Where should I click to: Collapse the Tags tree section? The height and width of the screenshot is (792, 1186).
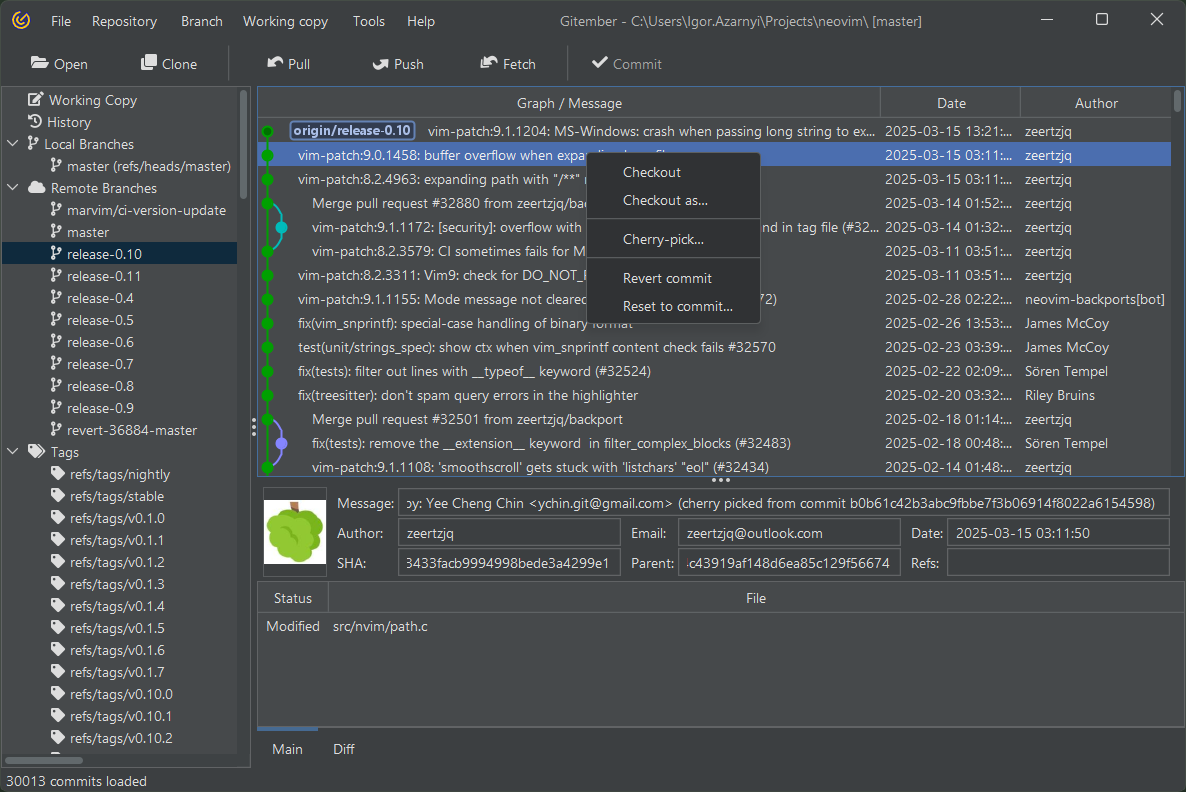[12, 452]
